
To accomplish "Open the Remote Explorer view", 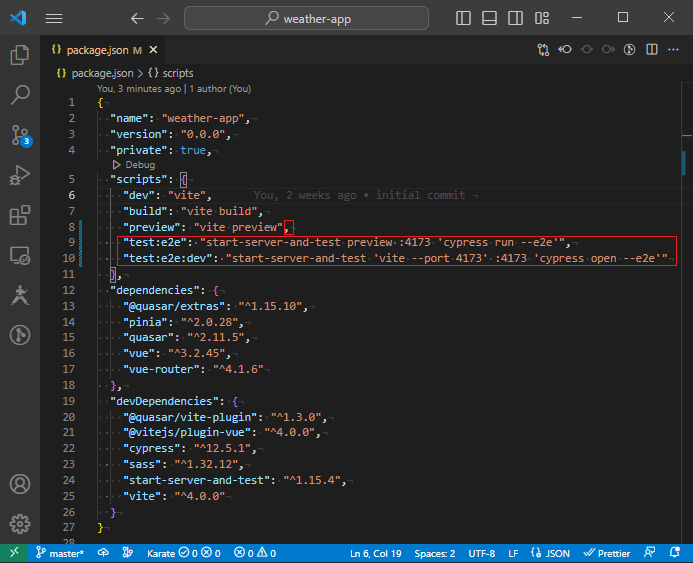I will (20, 255).
